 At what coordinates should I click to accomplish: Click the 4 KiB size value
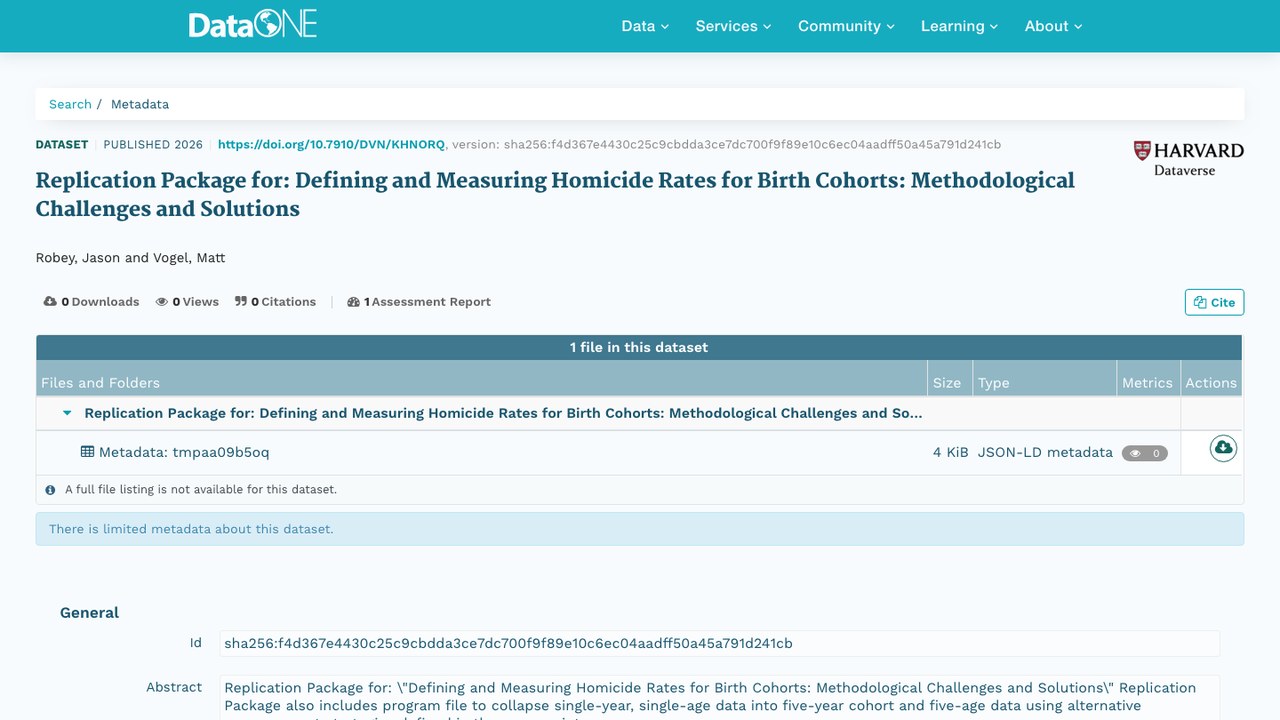point(951,452)
